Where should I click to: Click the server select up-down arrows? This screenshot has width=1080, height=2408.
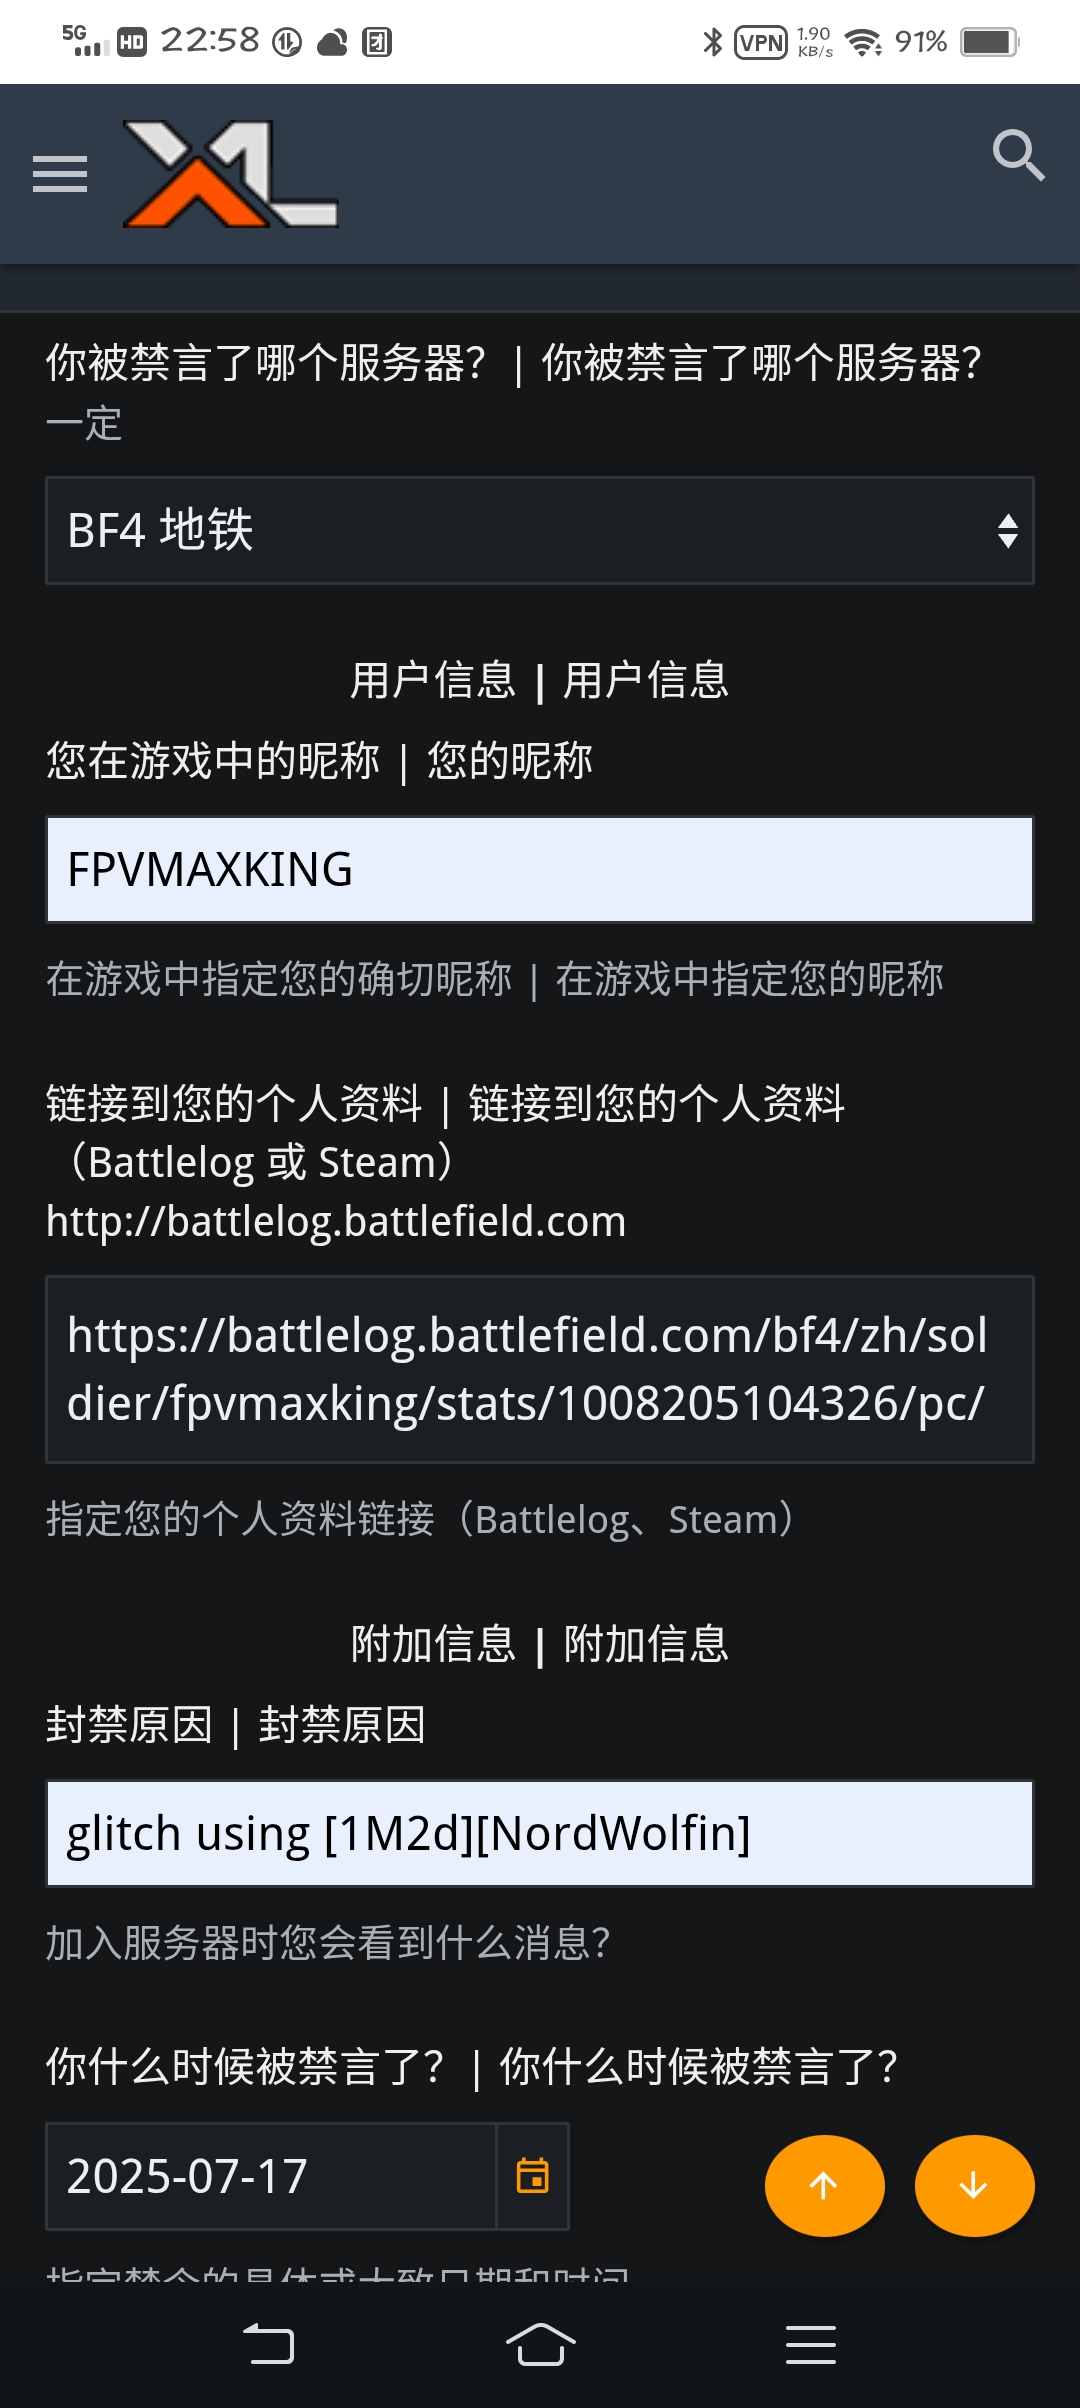[1007, 530]
